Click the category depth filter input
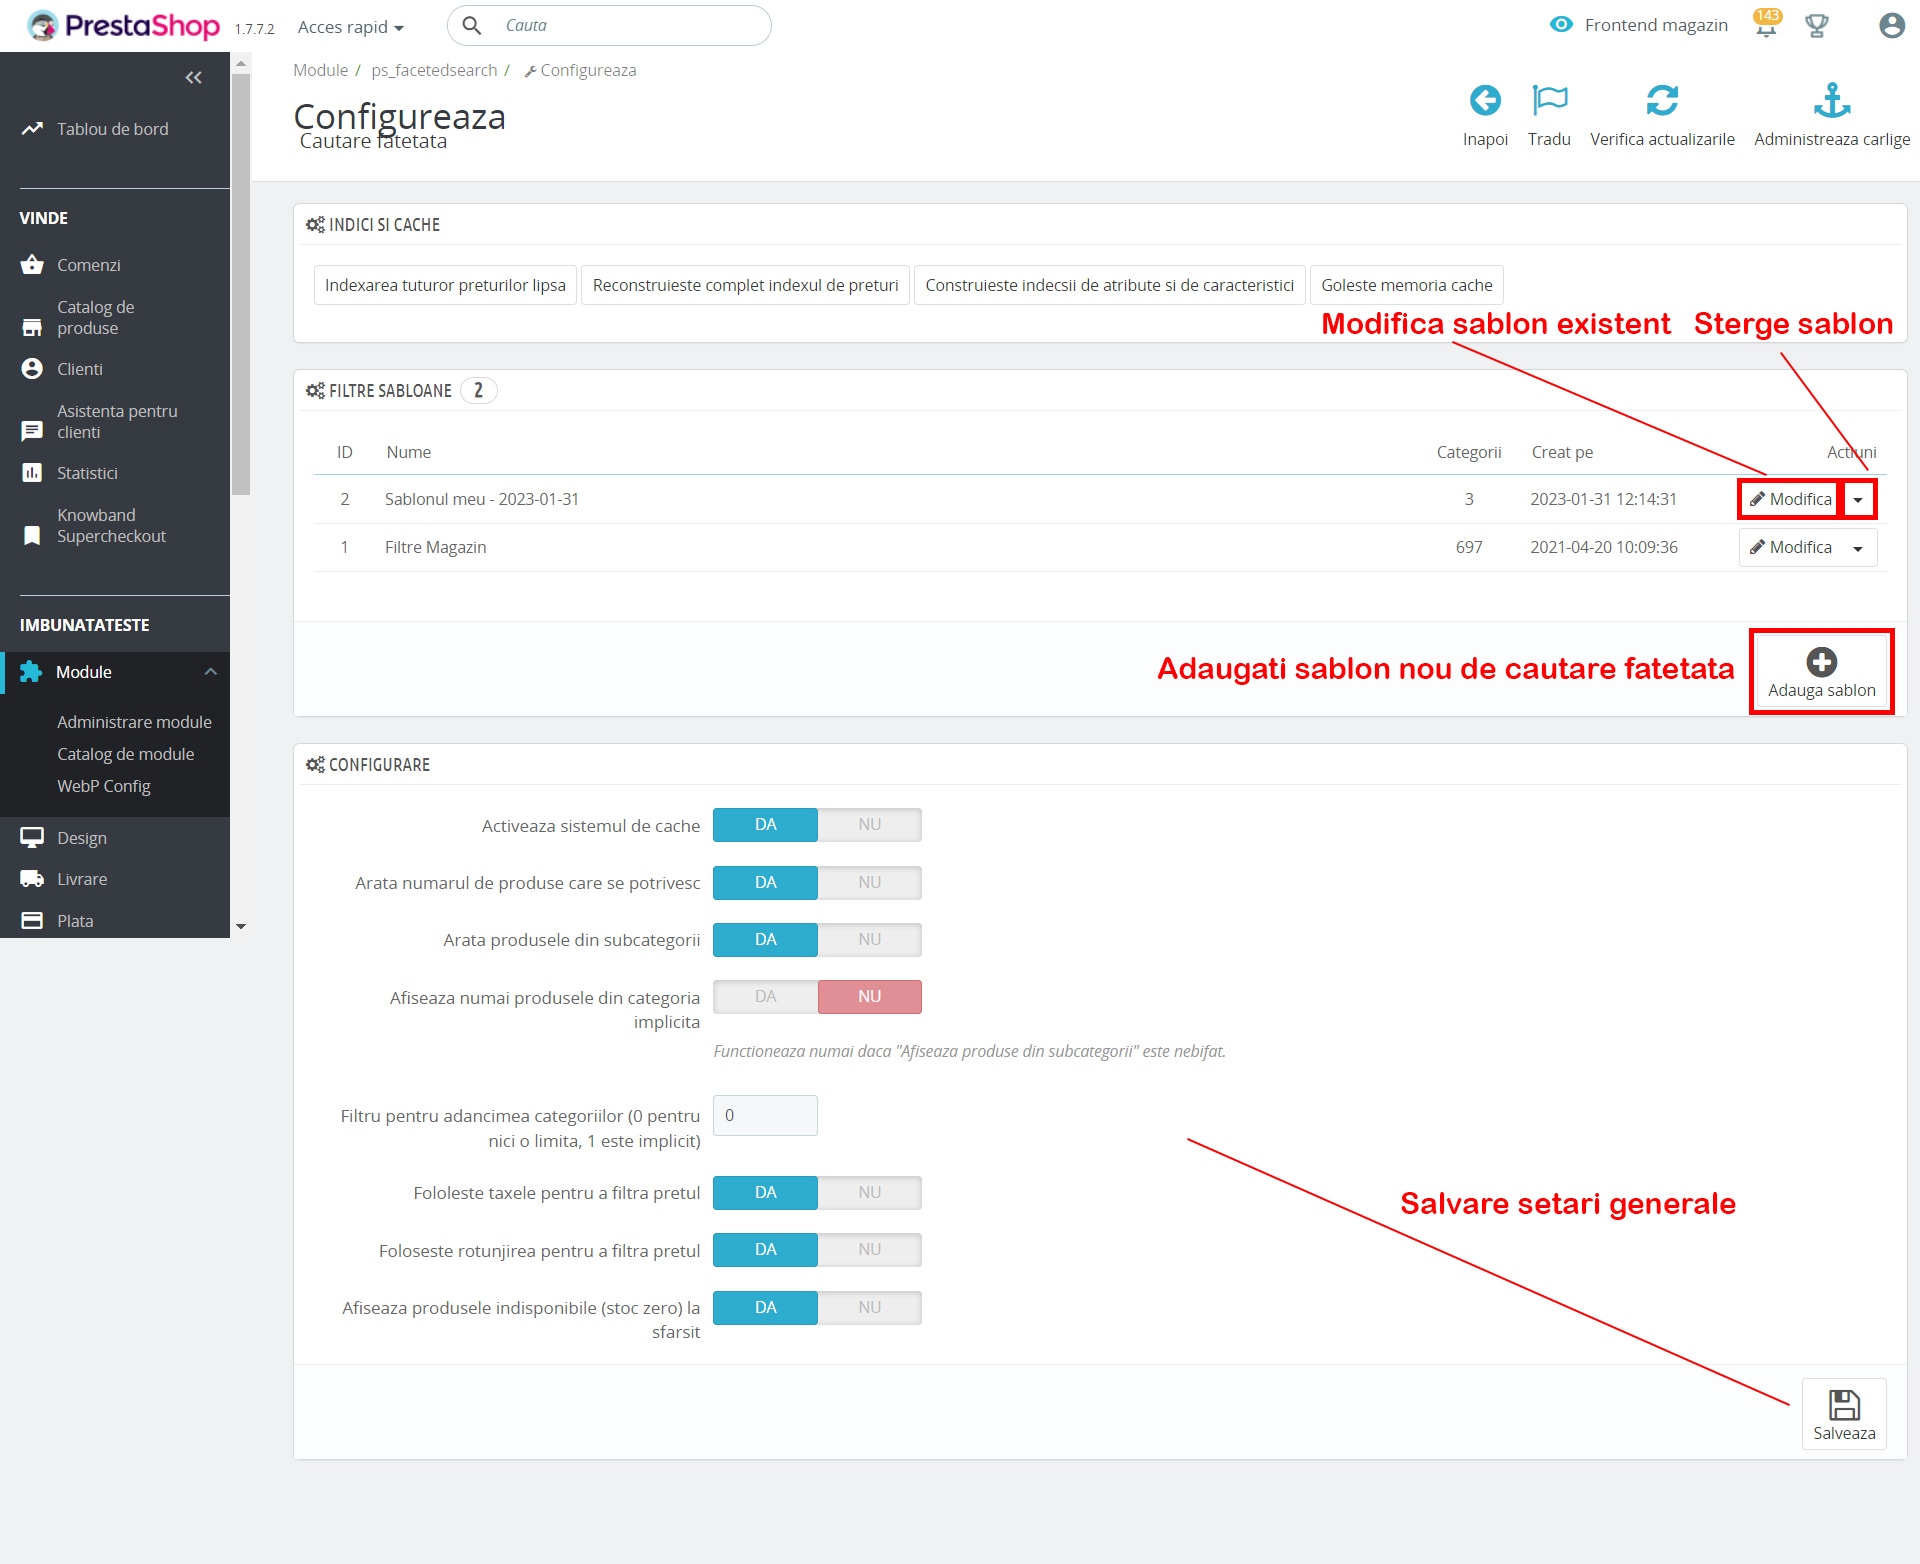Screen dimensions: 1920x1564 [765, 1115]
